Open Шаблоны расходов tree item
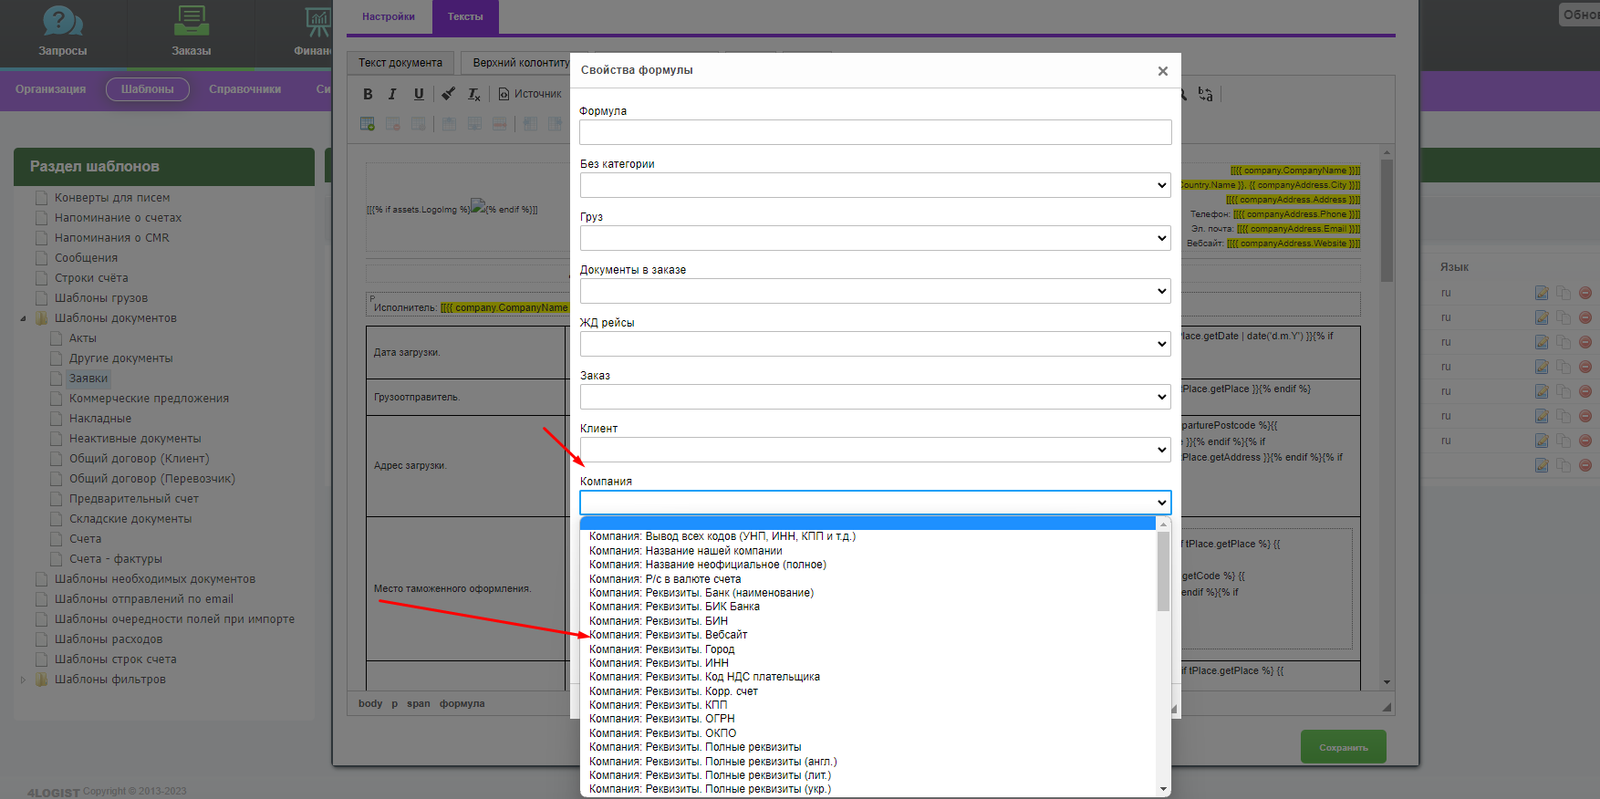This screenshot has height=799, width=1600. [x=108, y=639]
